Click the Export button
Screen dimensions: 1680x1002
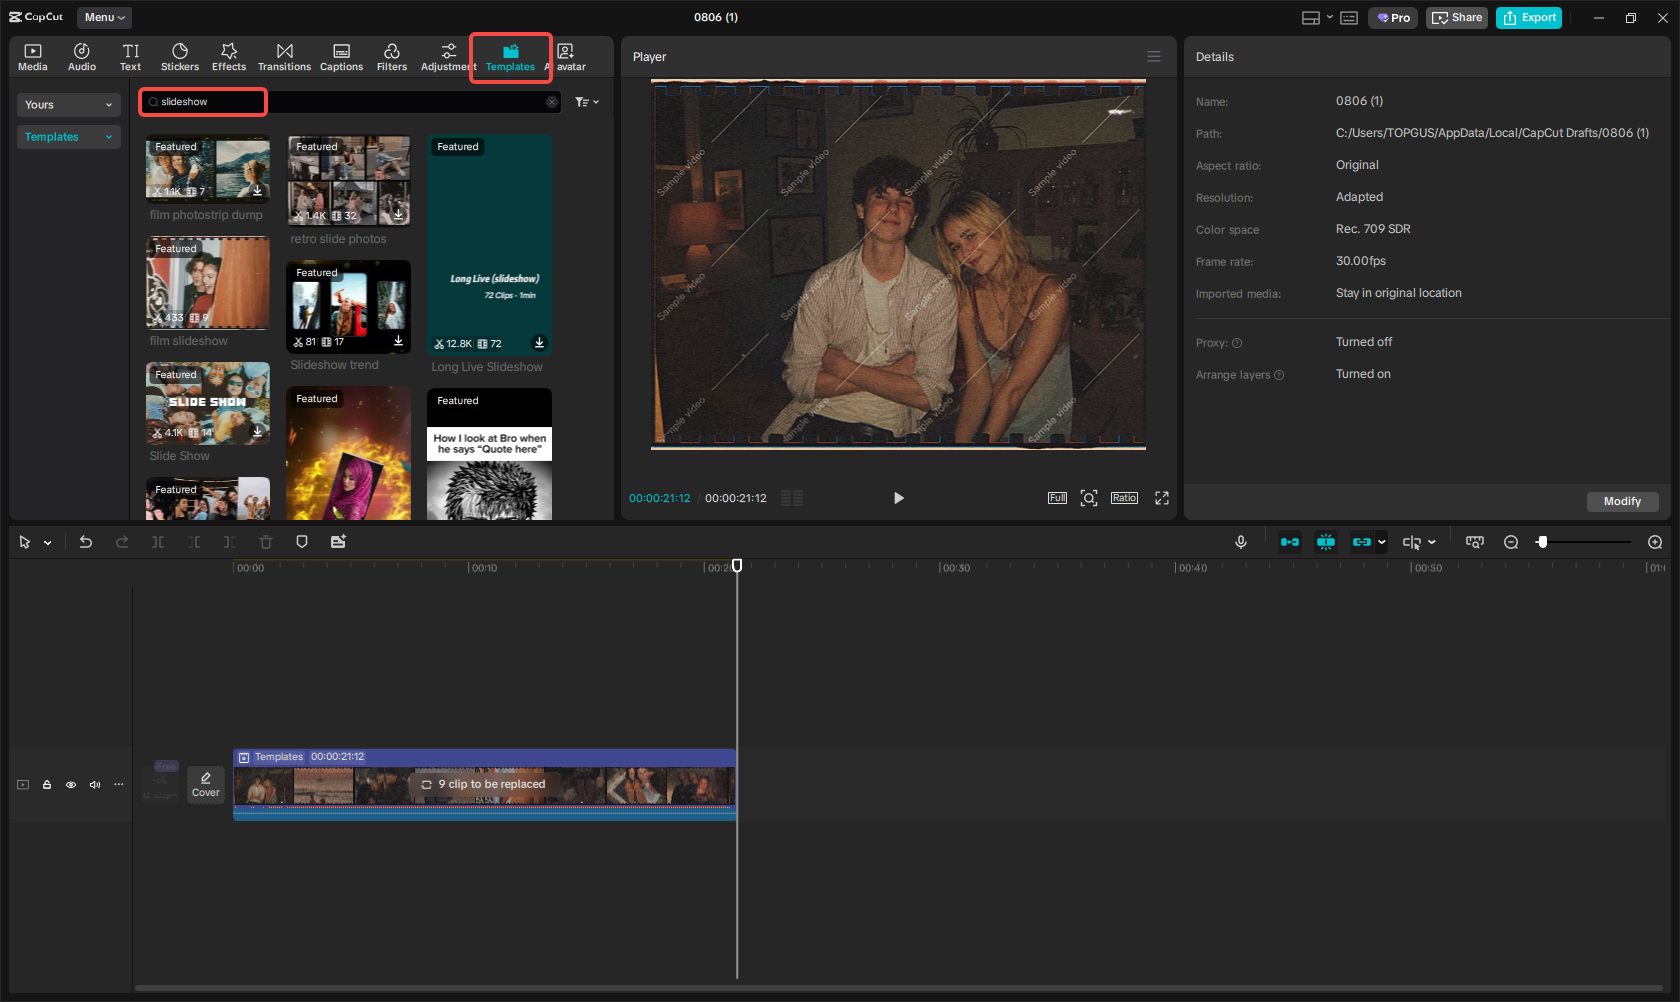point(1528,17)
